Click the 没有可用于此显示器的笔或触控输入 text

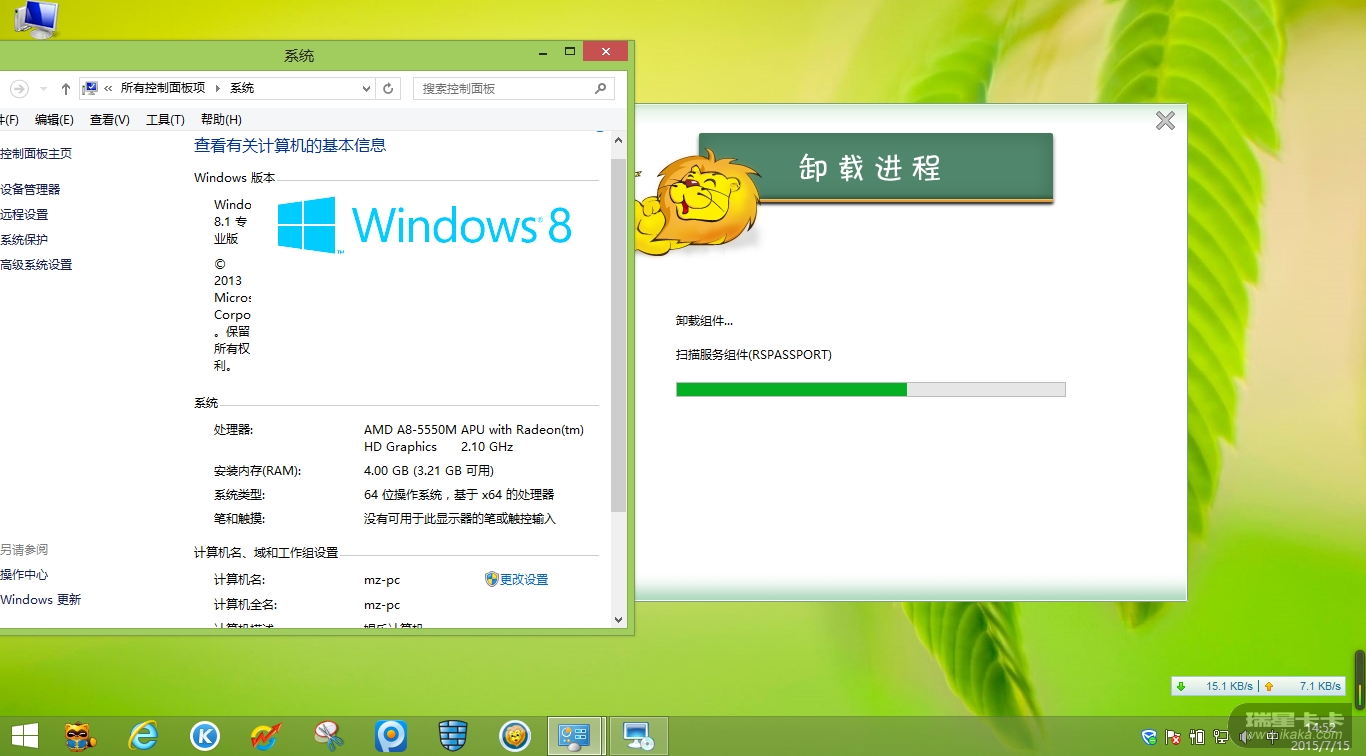(460, 519)
